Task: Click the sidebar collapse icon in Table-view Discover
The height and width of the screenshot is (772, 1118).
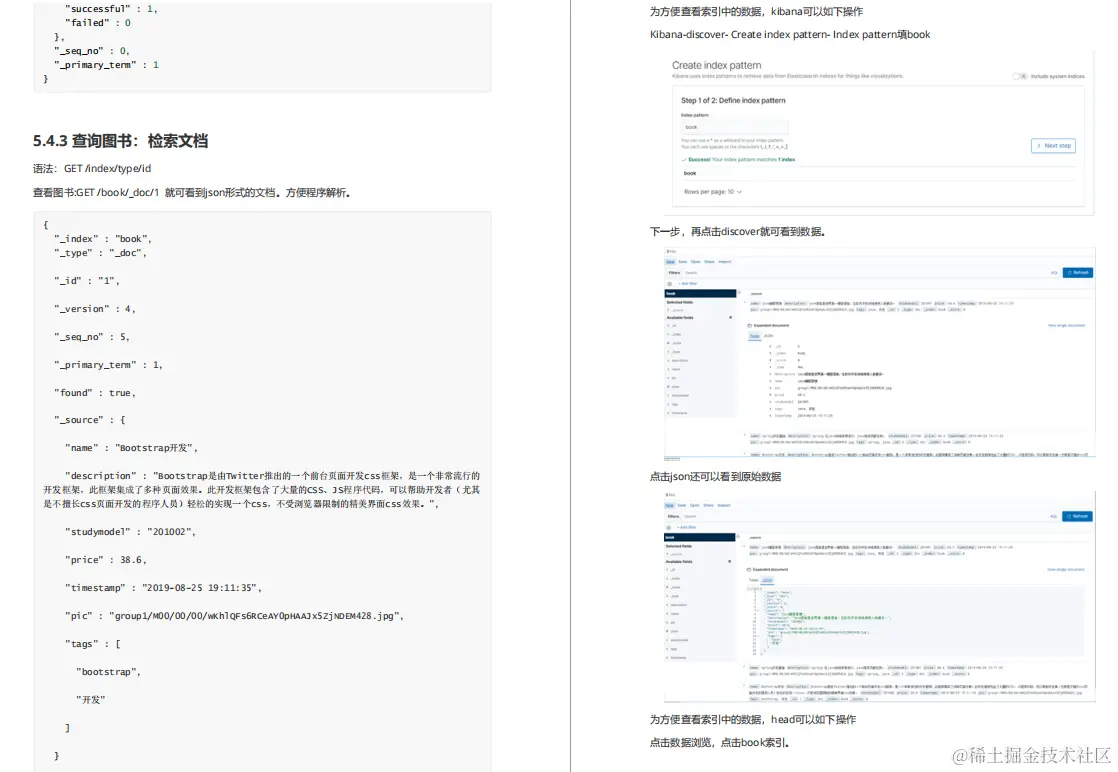Action: point(739,292)
